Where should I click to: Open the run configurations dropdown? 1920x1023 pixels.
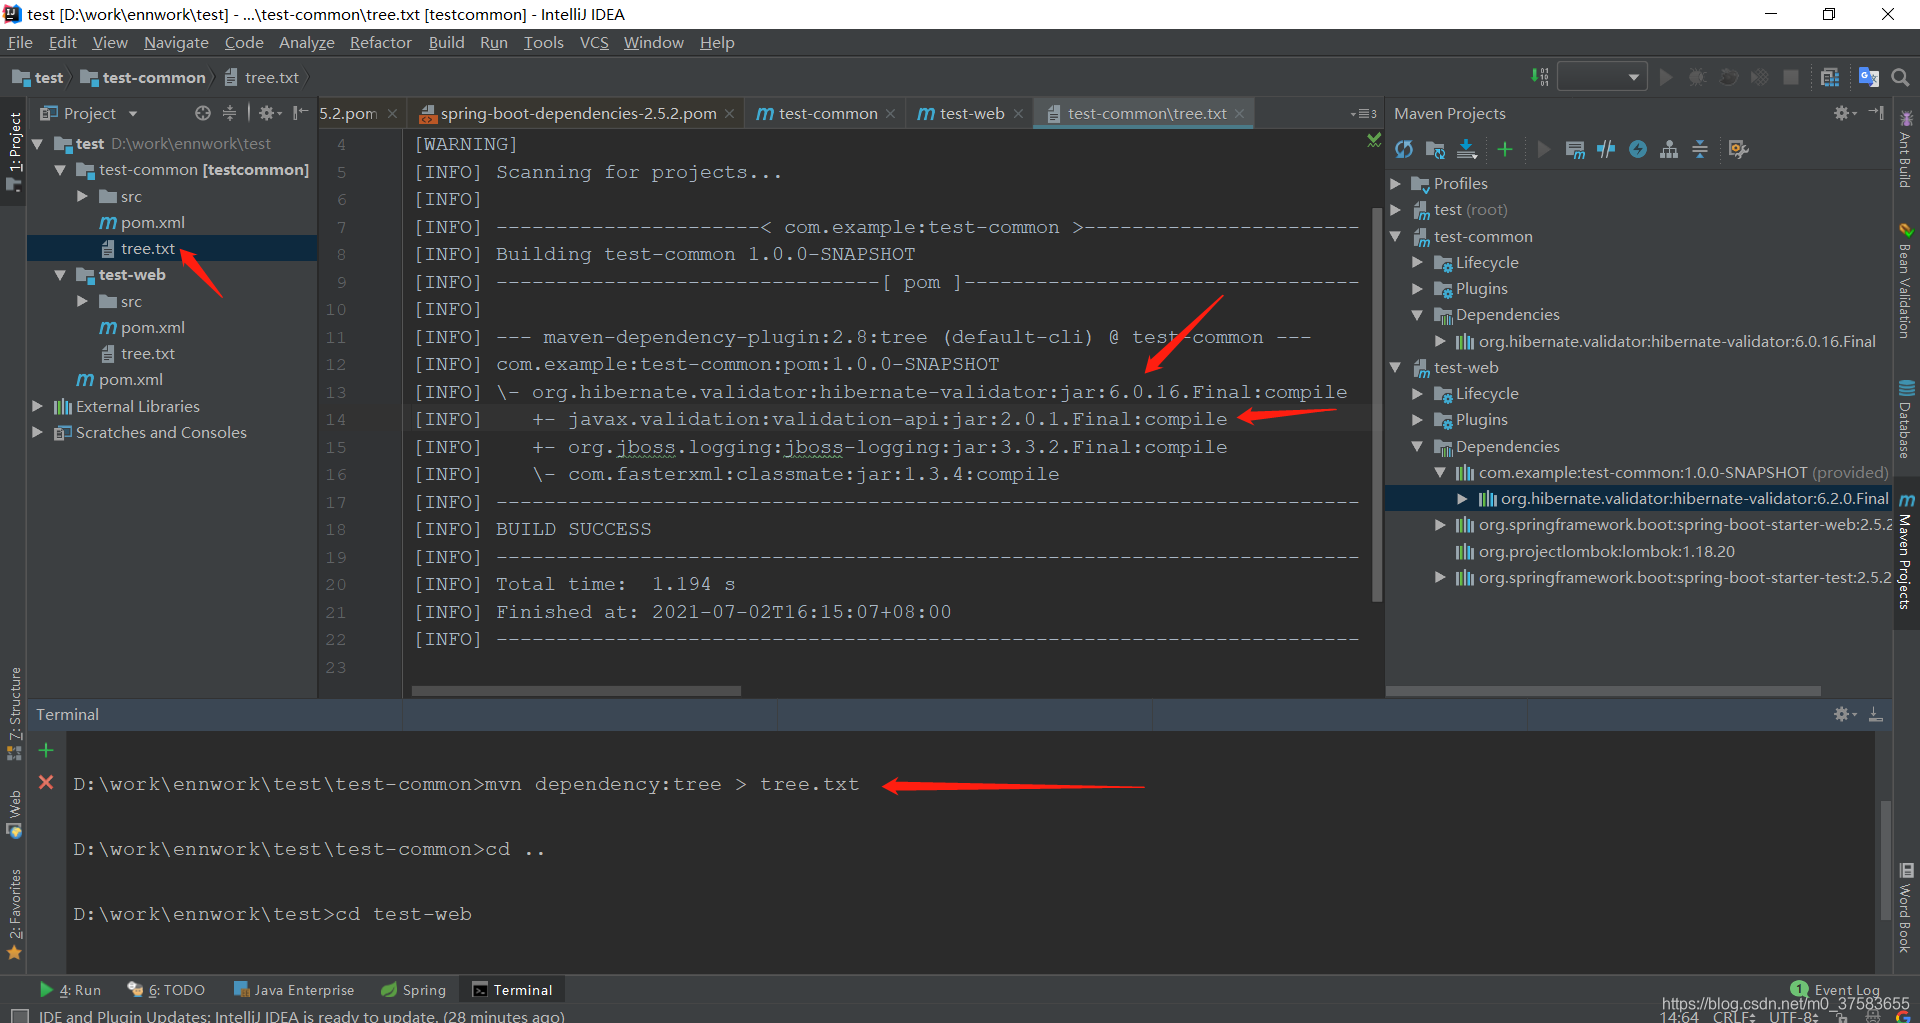point(1602,76)
